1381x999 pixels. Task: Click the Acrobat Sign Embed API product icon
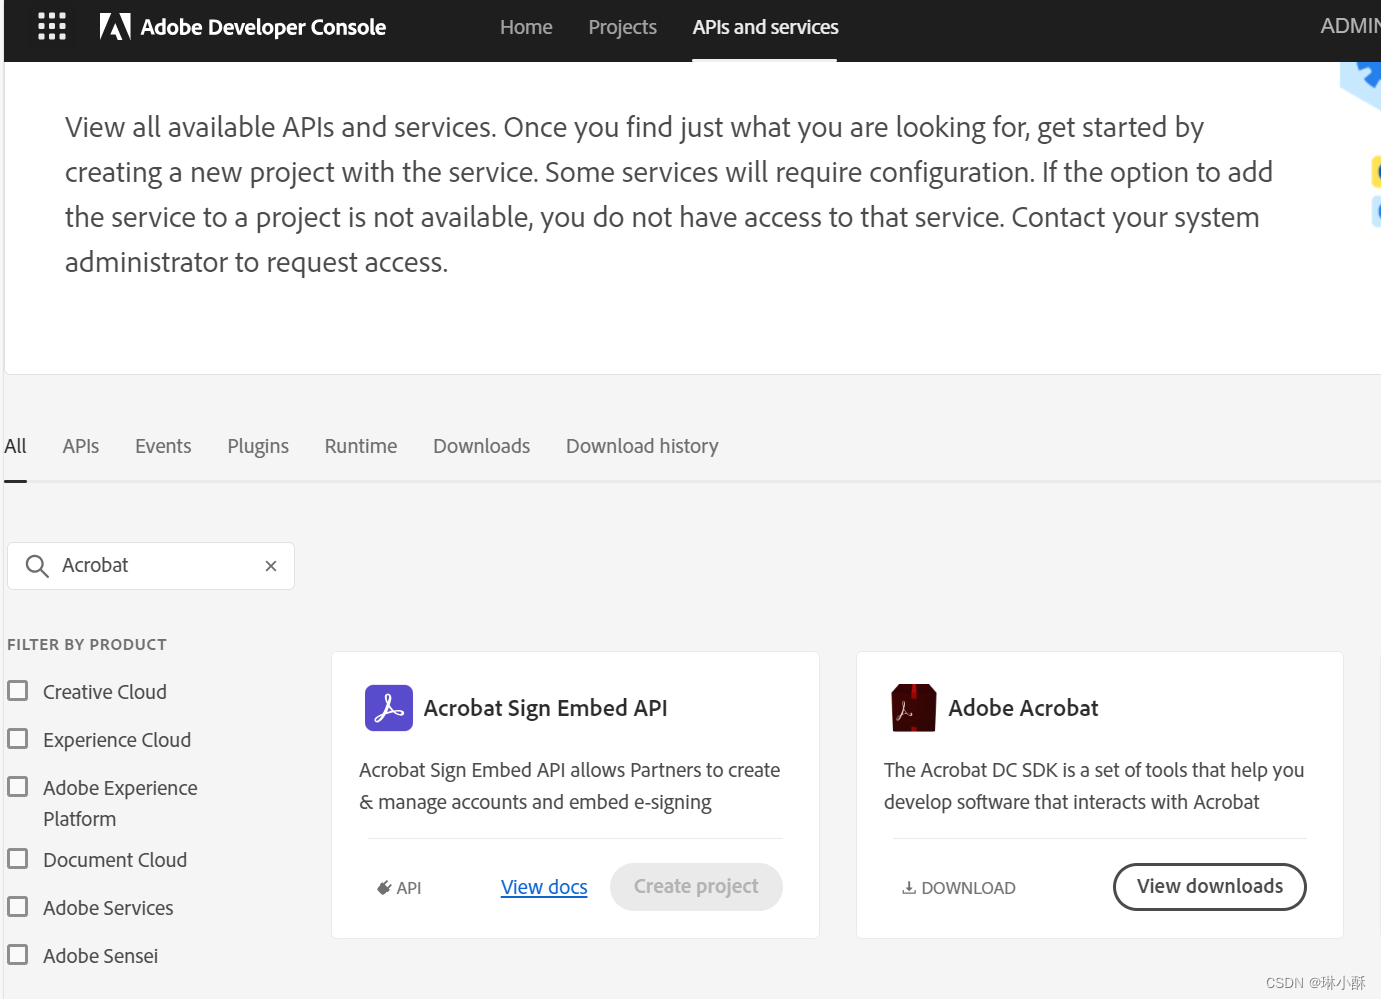tap(388, 707)
